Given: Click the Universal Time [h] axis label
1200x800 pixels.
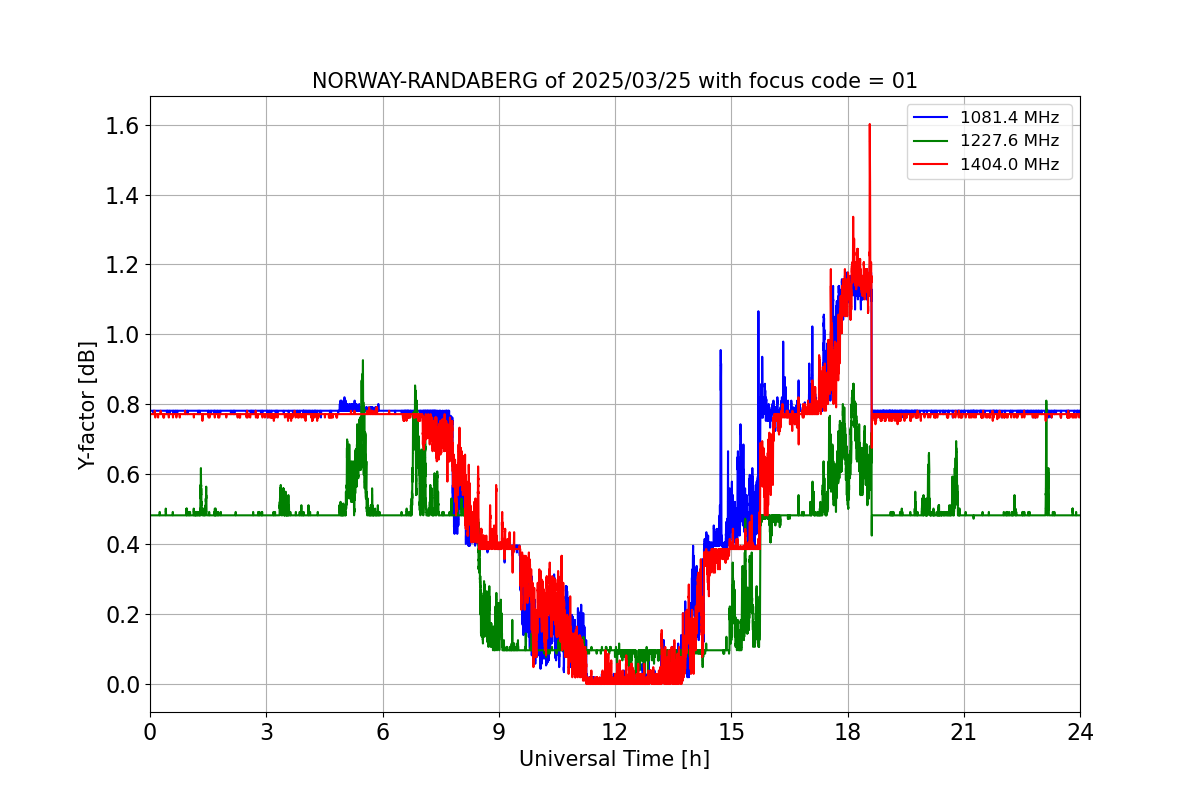Looking at the screenshot, I should pyautogui.click(x=614, y=759).
